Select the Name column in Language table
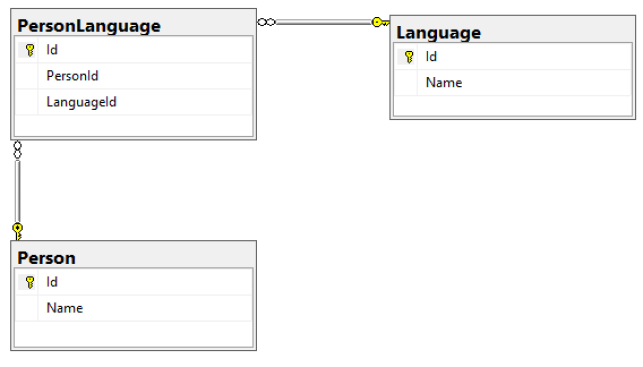 pos(513,83)
